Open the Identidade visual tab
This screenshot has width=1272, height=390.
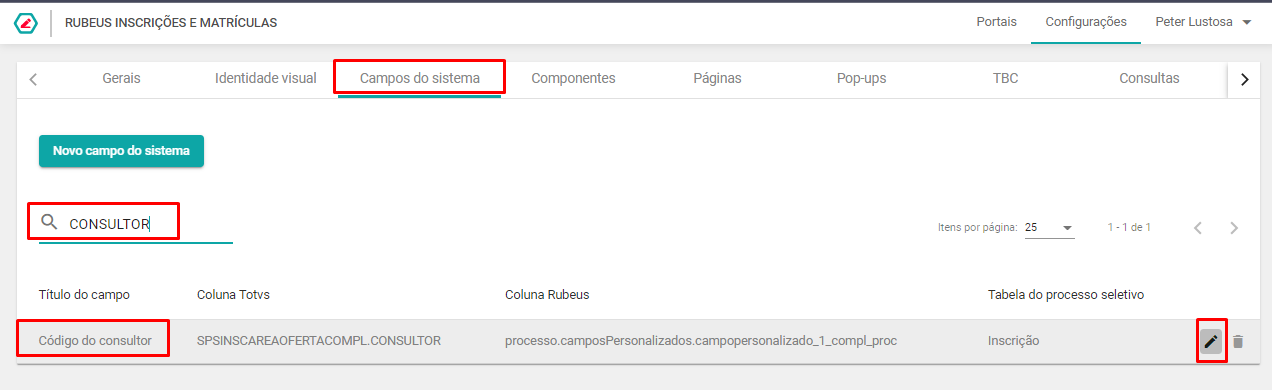(x=266, y=78)
